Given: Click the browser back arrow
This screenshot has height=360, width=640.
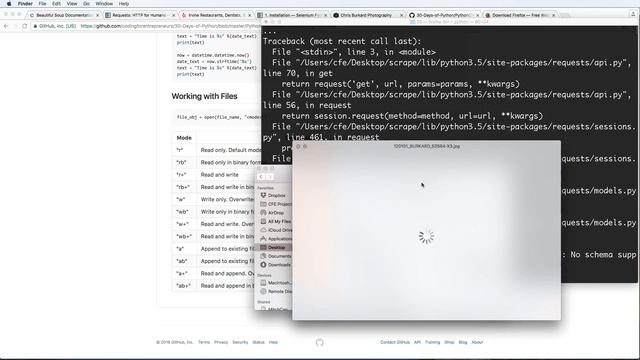Looking at the screenshot, I should click(6, 26).
